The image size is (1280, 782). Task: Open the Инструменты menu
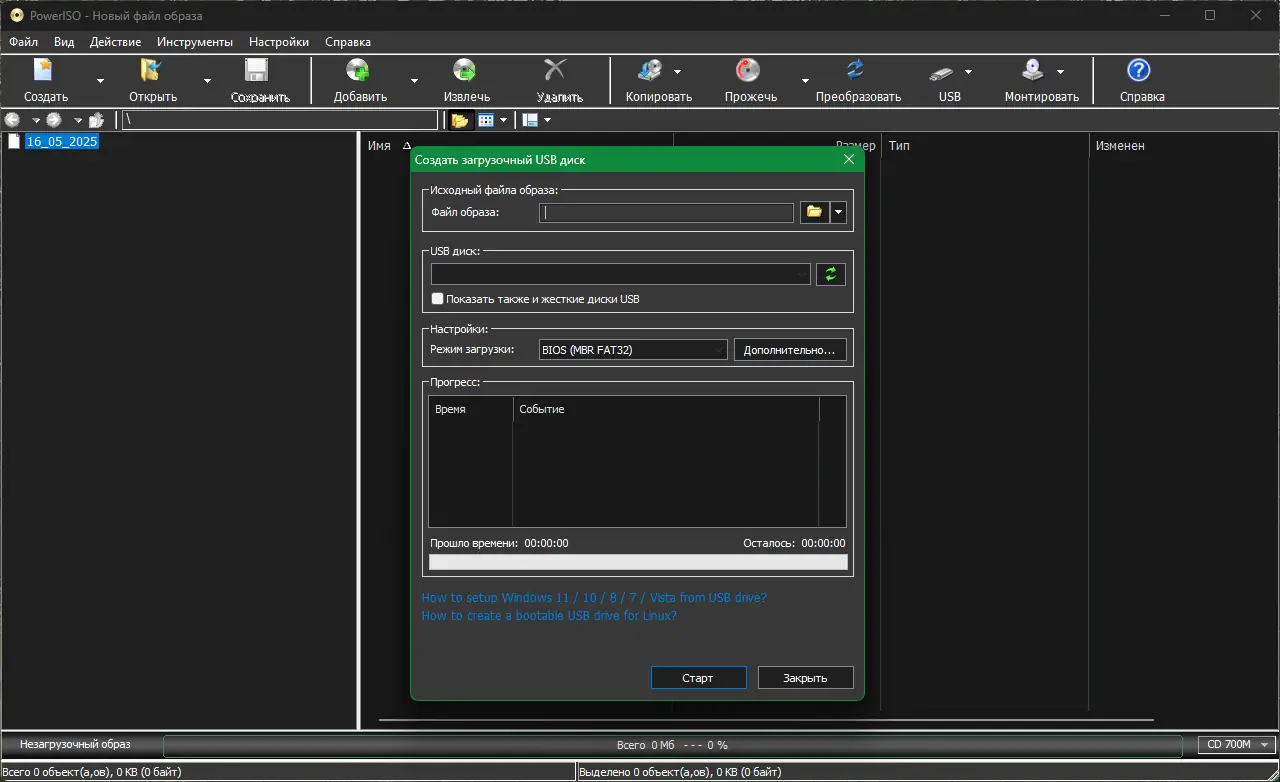point(195,42)
